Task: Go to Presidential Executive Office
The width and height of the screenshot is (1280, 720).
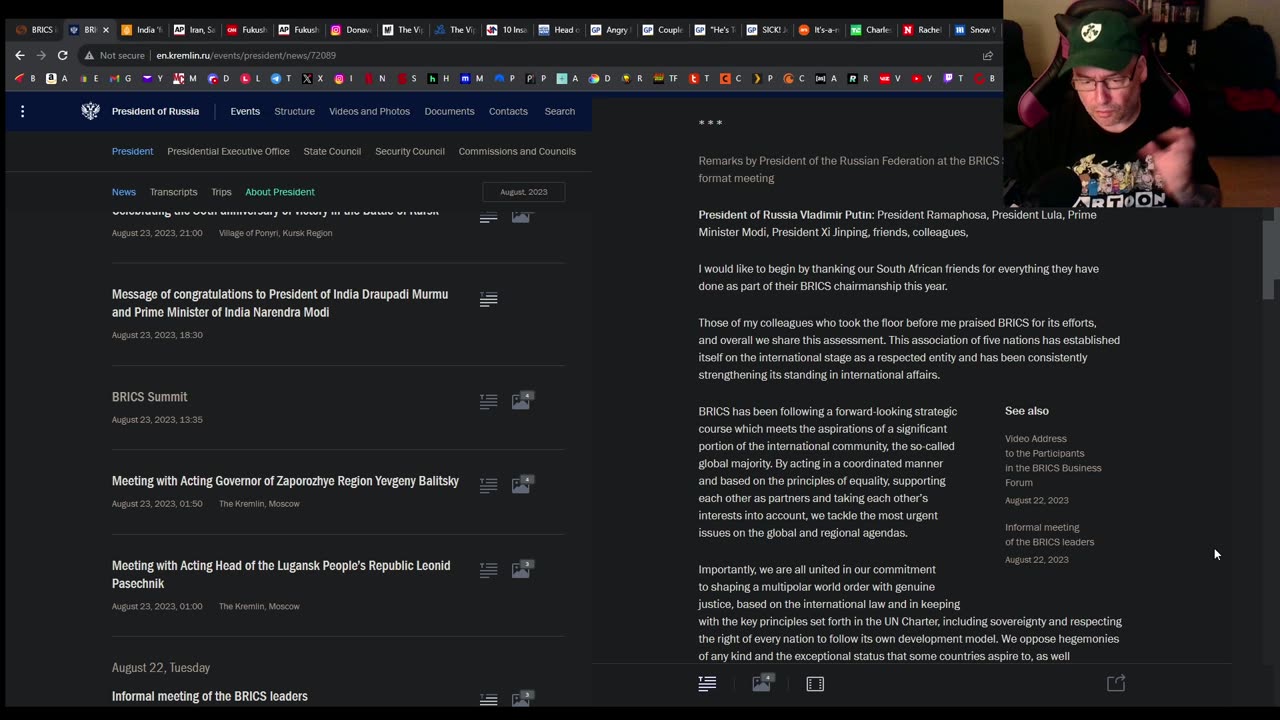Action: click(x=228, y=151)
